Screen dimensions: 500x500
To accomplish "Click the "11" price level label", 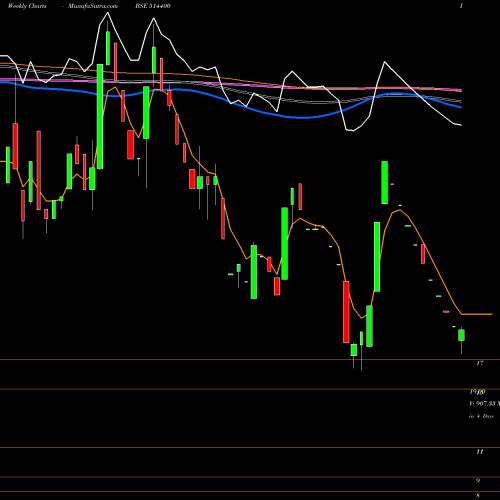I will coord(480,452).
